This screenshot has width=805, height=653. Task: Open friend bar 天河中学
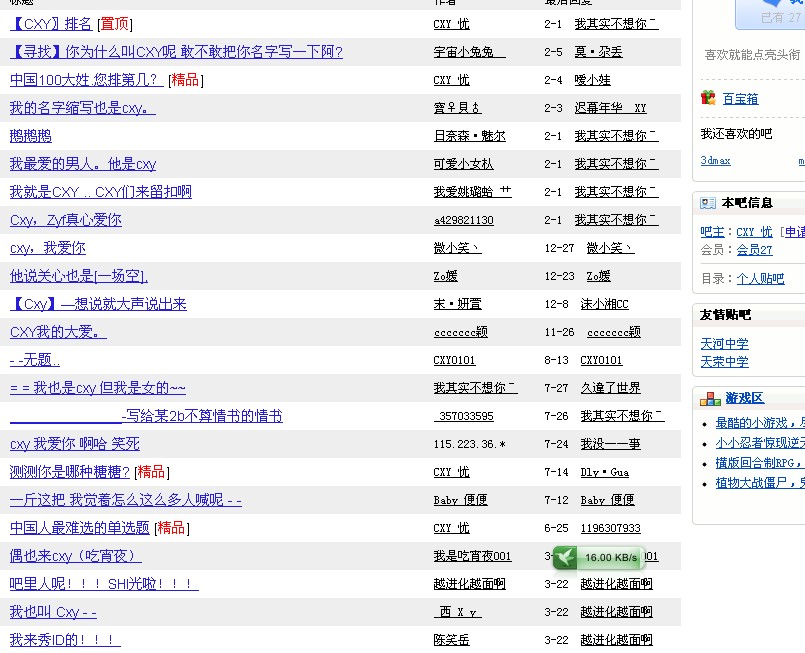(x=724, y=344)
